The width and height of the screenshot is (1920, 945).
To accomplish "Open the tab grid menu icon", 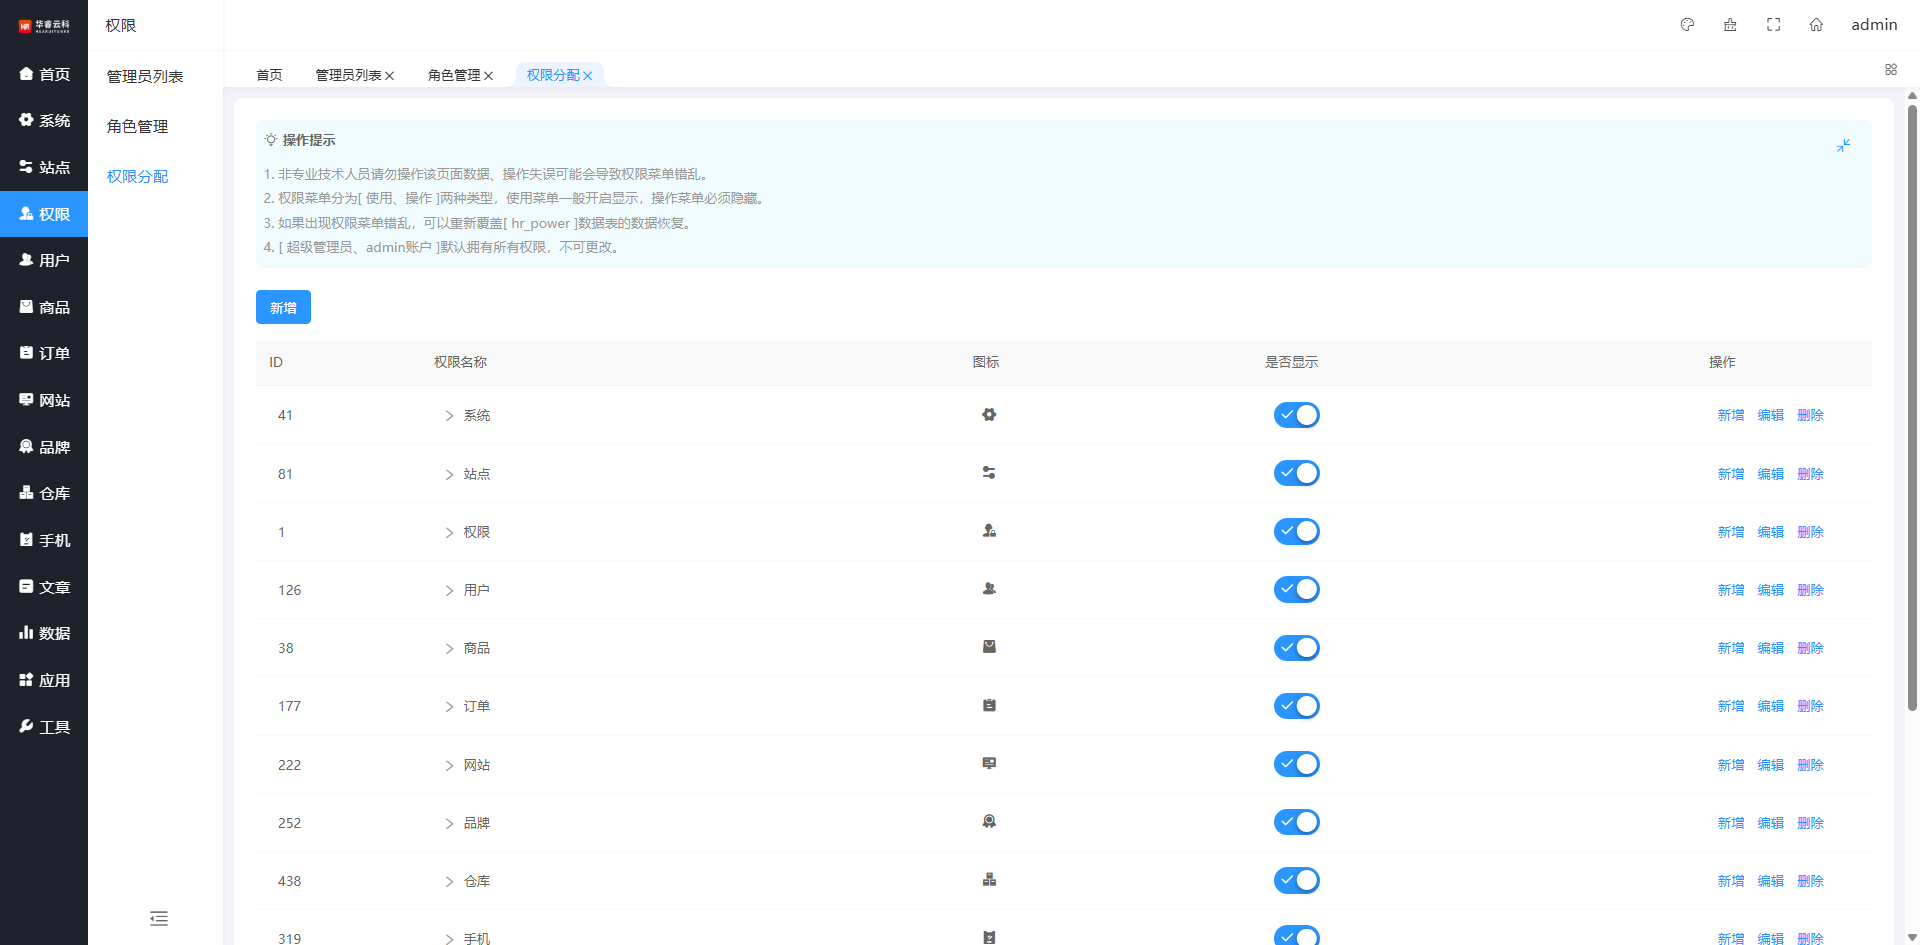I will (x=1890, y=70).
